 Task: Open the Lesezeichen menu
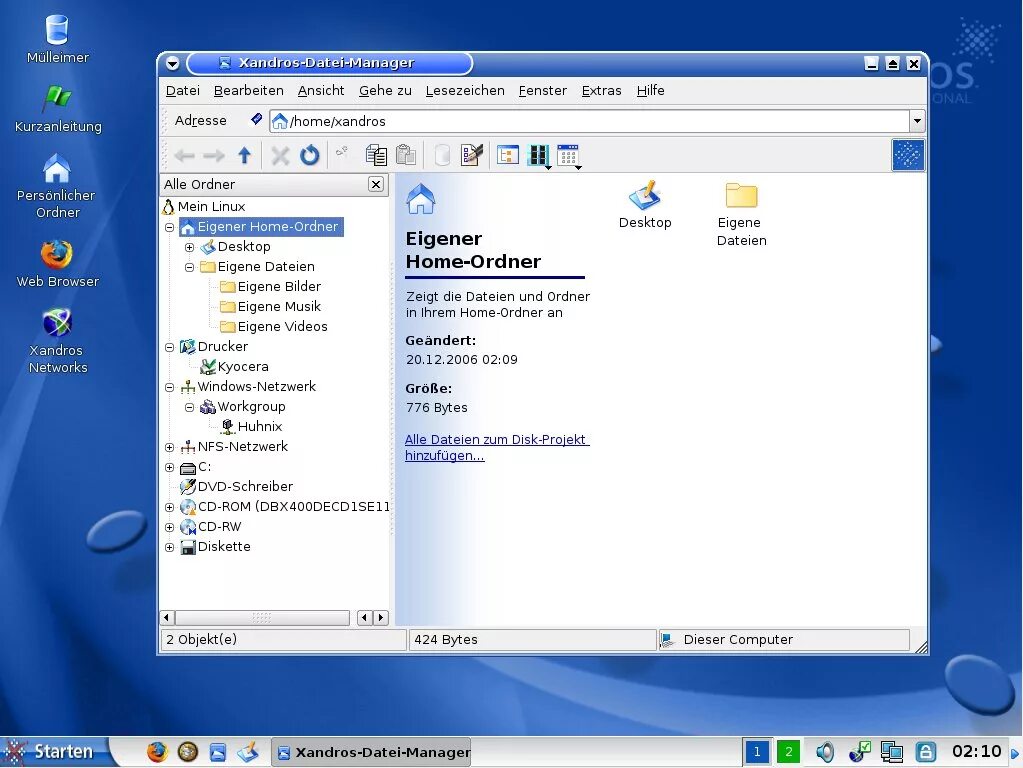tap(465, 91)
